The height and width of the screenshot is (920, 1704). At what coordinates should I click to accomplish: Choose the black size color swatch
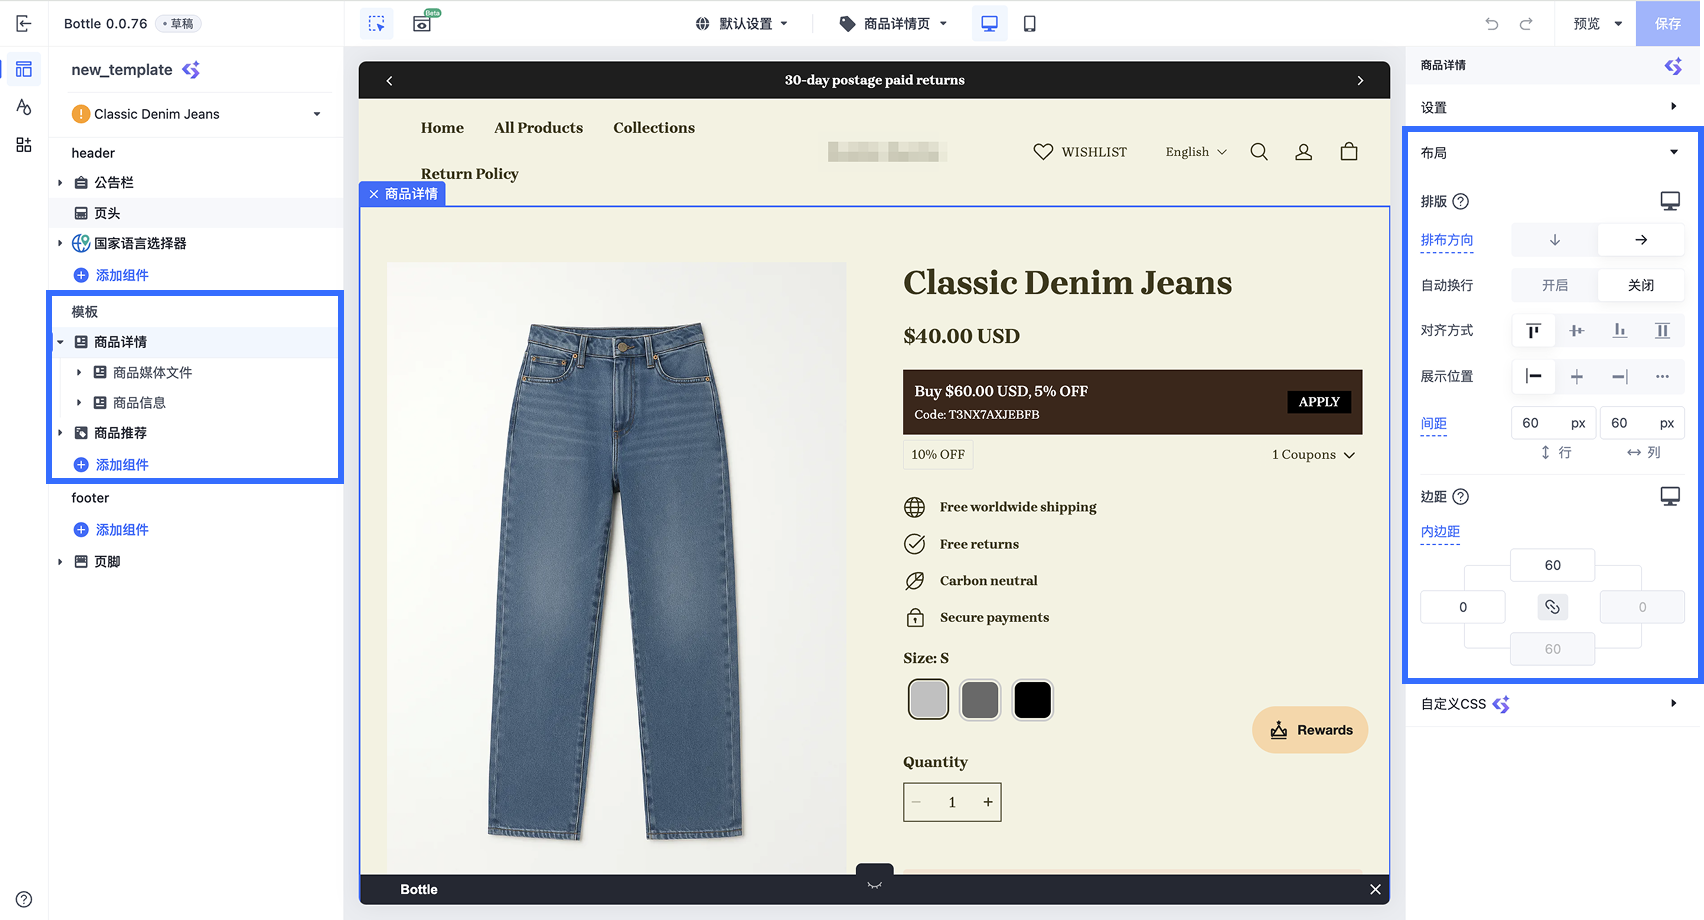[x=1032, y=699]
